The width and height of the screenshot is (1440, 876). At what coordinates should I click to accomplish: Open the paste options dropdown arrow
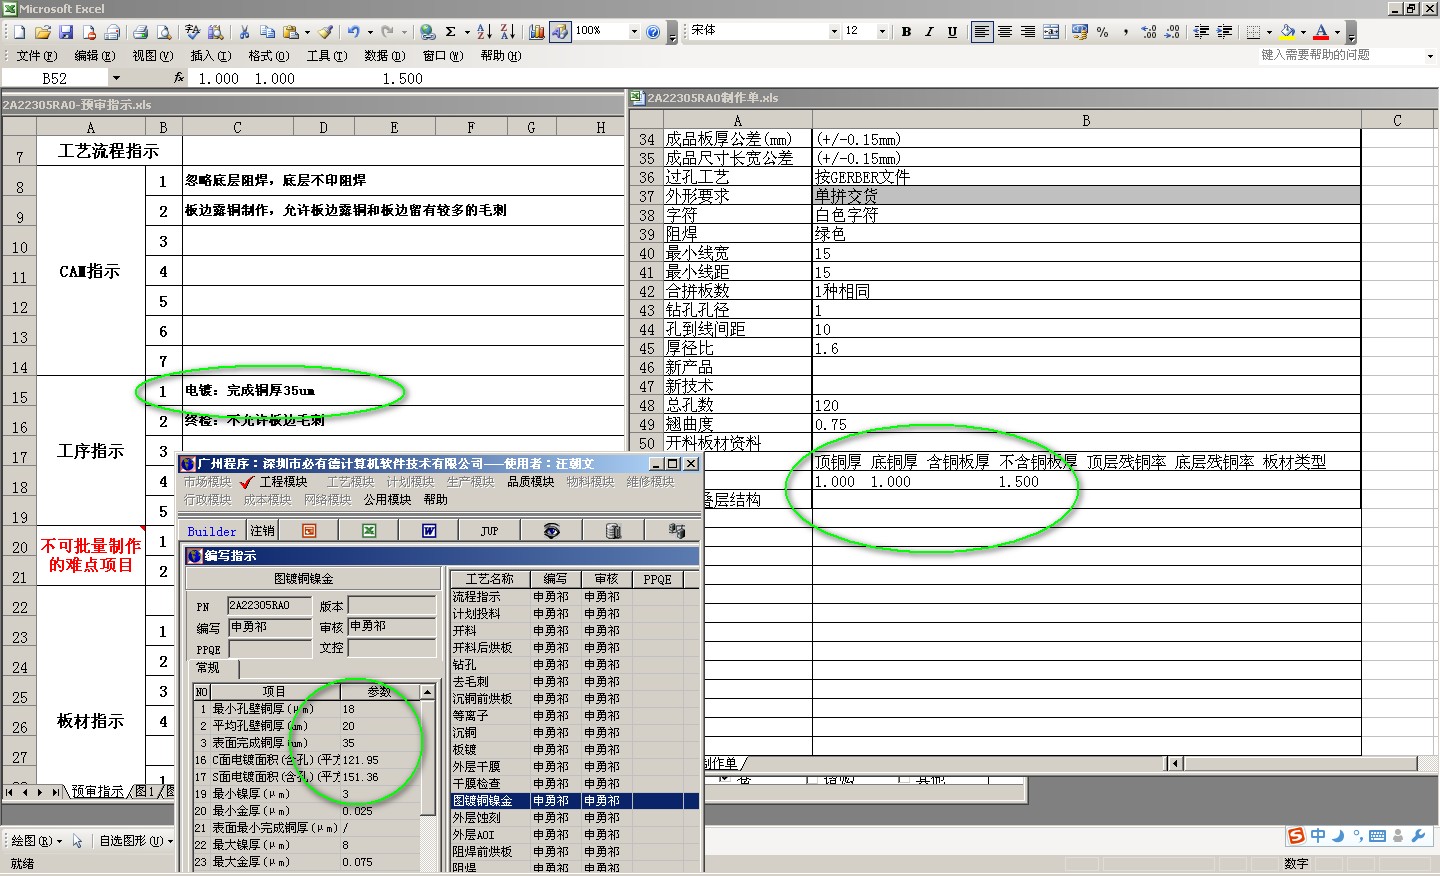click(306, 32)
